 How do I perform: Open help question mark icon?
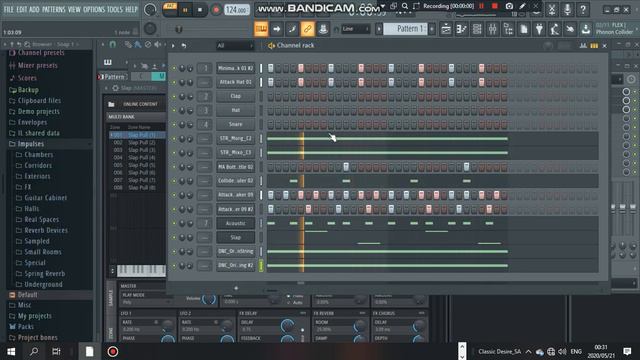point(583,9)
